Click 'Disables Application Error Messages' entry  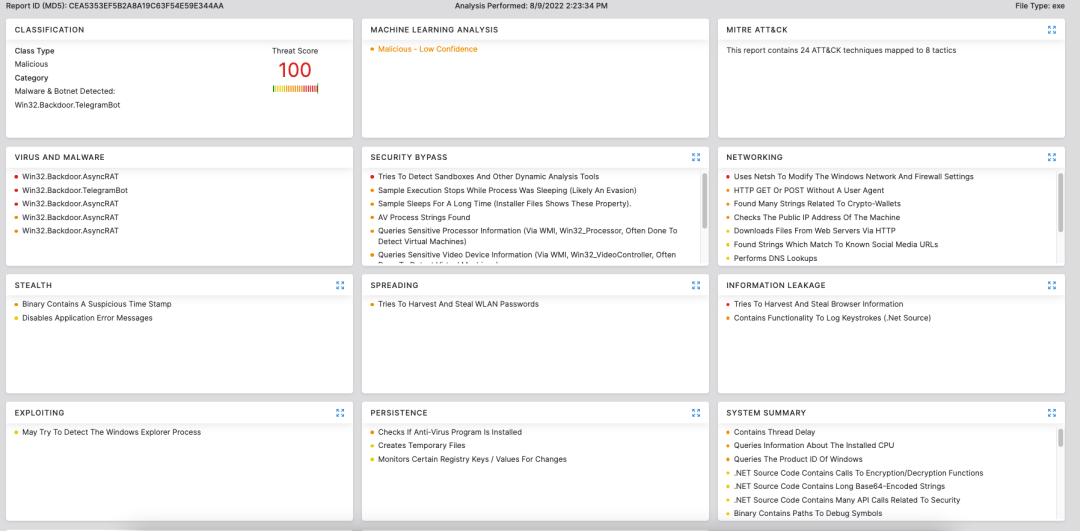[x=87, y=318]
